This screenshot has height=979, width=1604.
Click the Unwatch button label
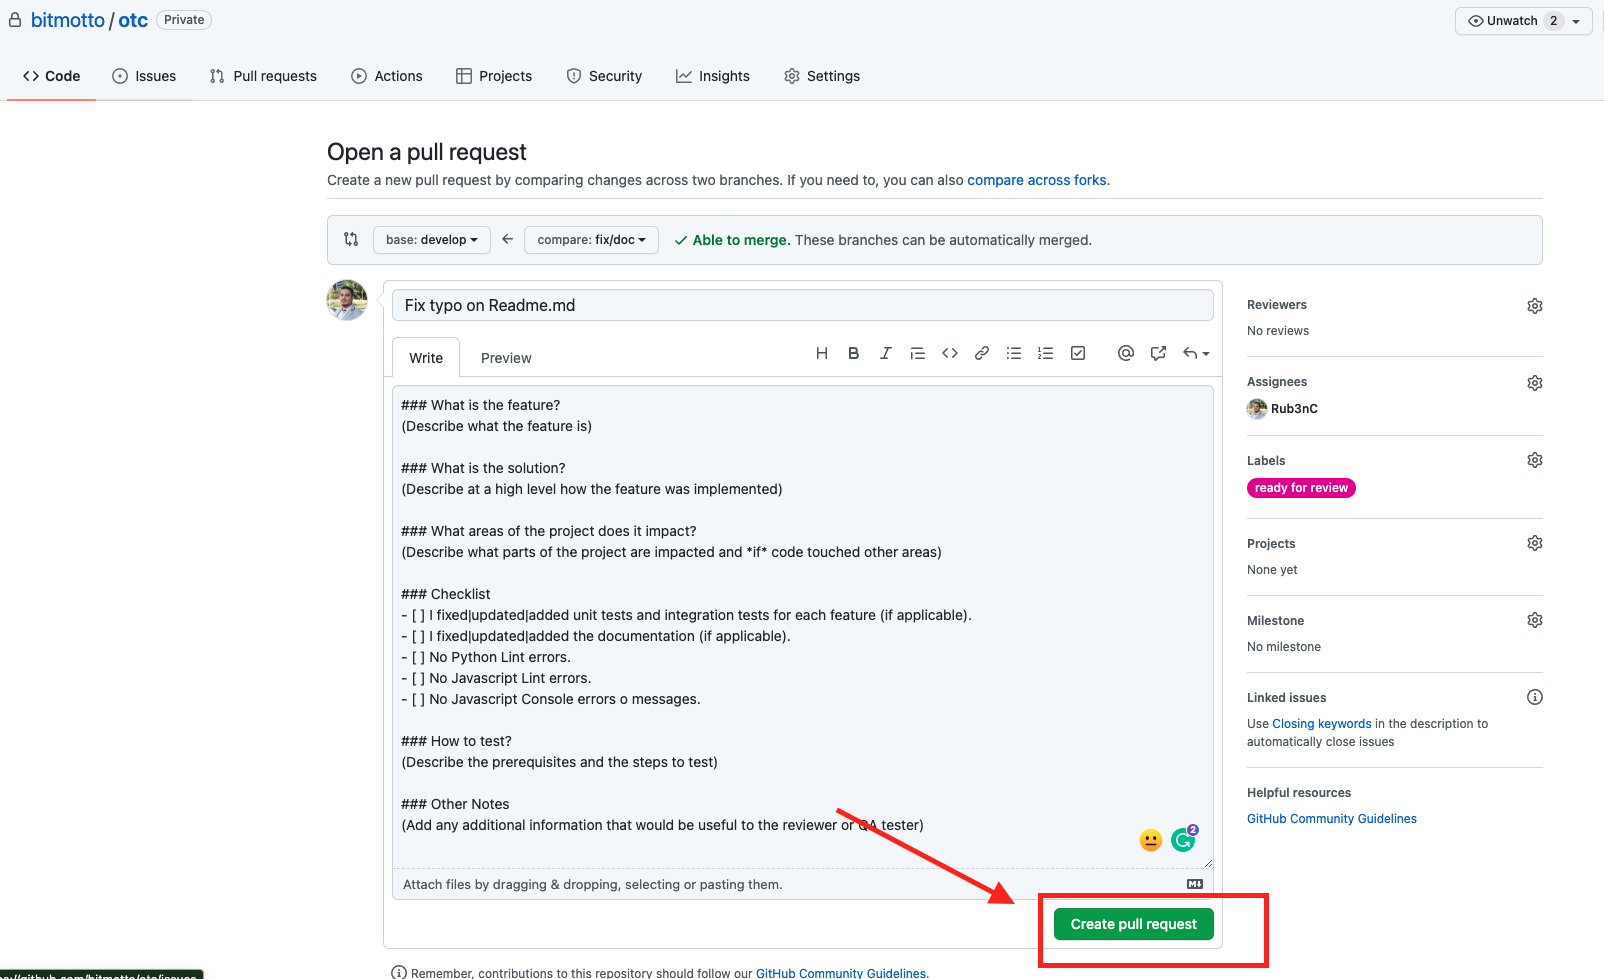click(x=1512, y=21)
